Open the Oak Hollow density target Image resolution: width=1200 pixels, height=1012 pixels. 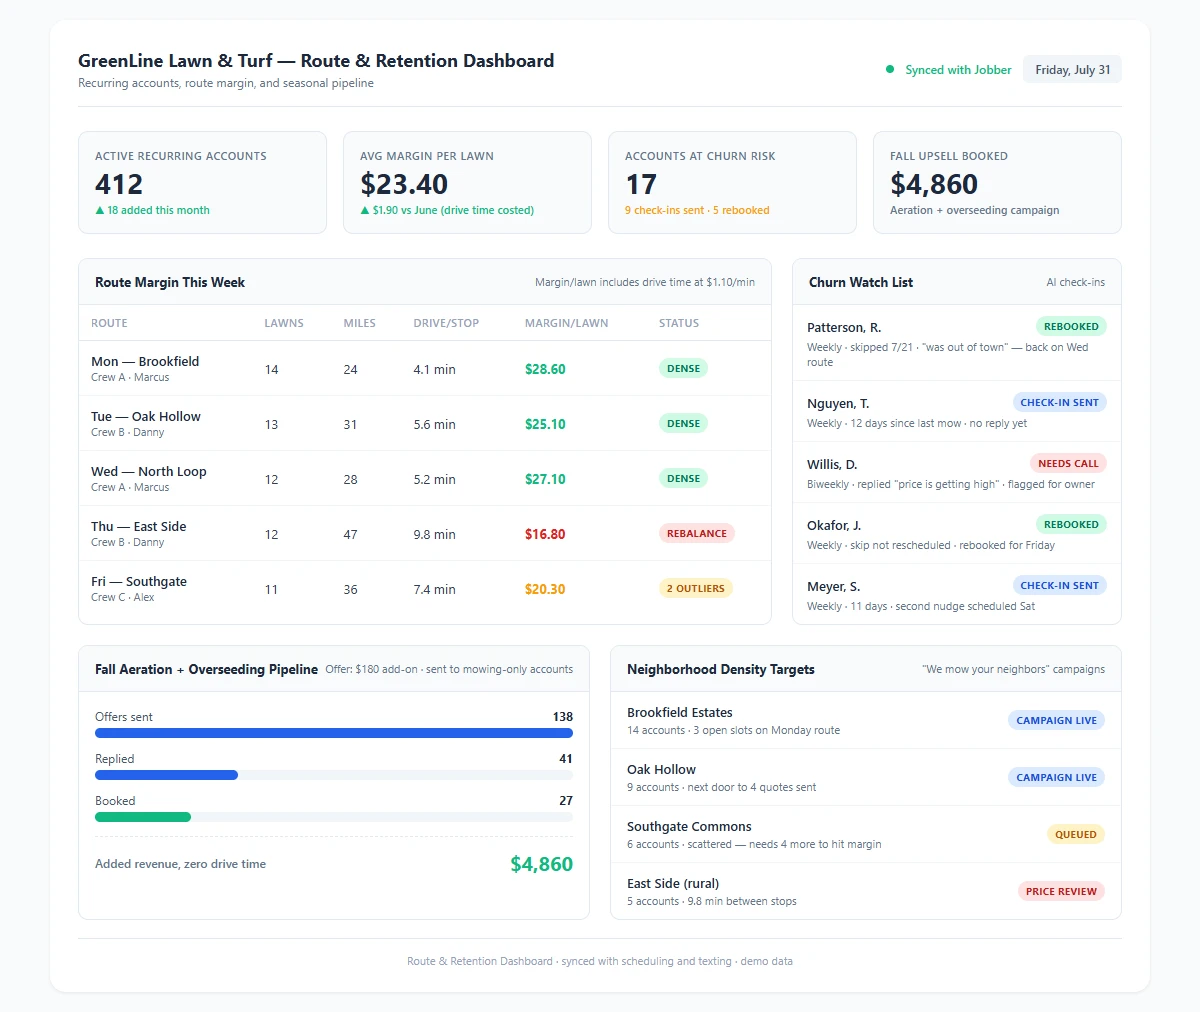coord(866,777)
